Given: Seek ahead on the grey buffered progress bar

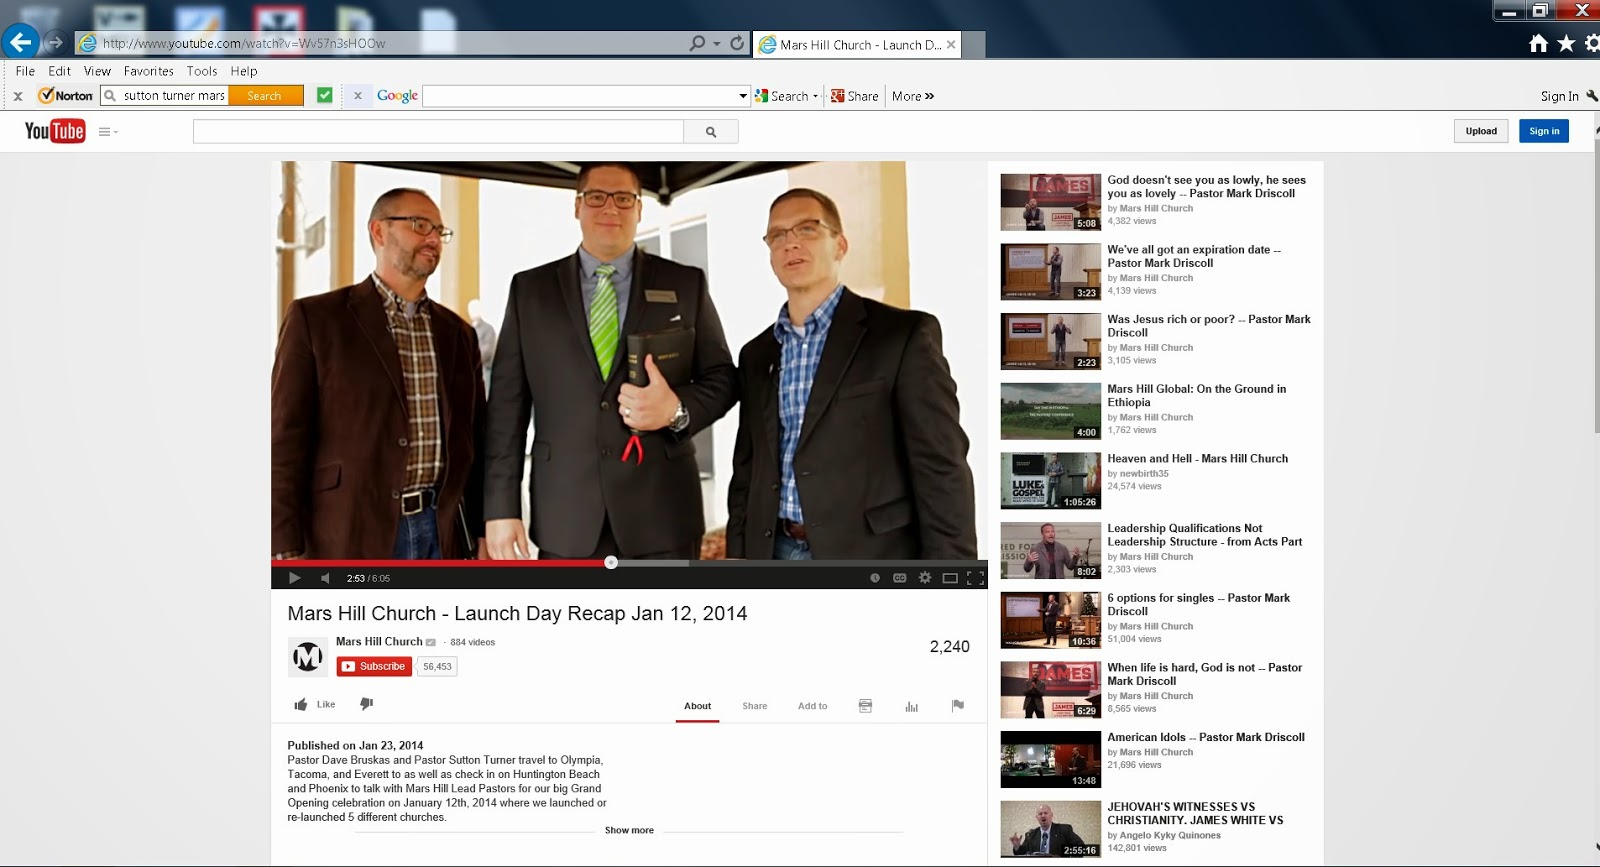Looking at the screenshot, I should coord(652,563).
